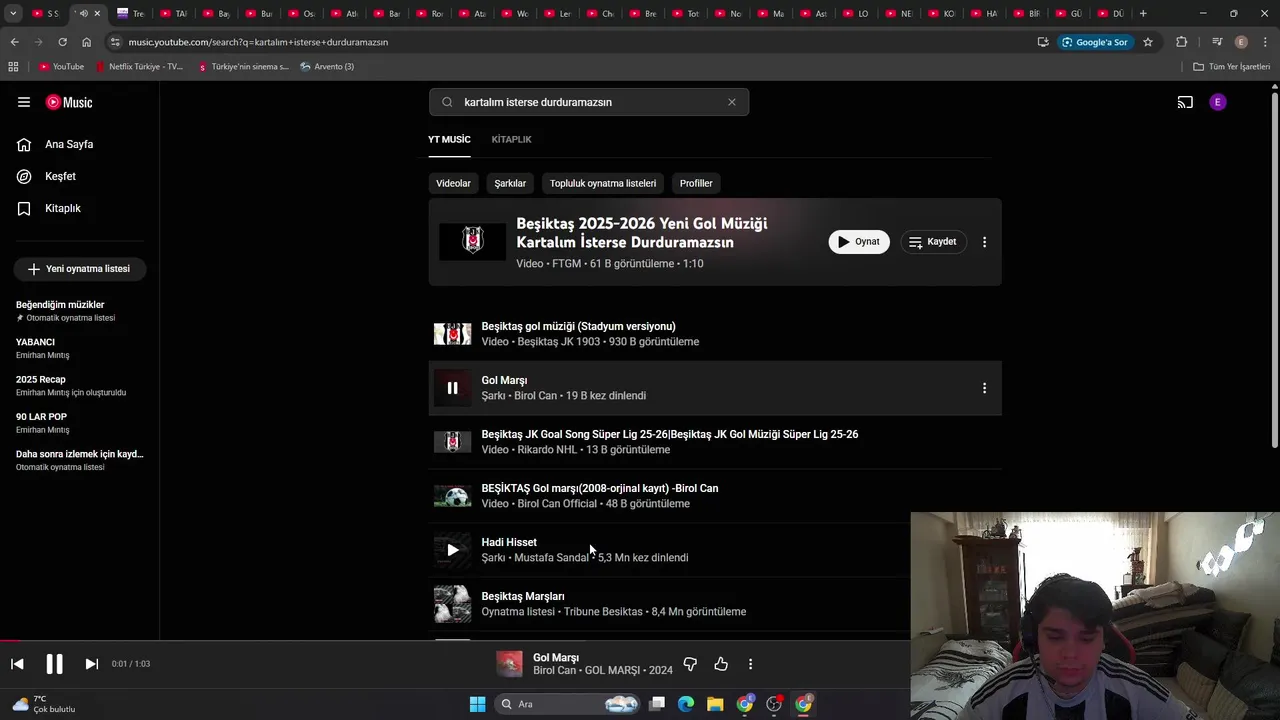Play Hadi Hisset from its thumbnail
Image resolution: width=1280 pixels, height=720 pixels.
(452, 550)
